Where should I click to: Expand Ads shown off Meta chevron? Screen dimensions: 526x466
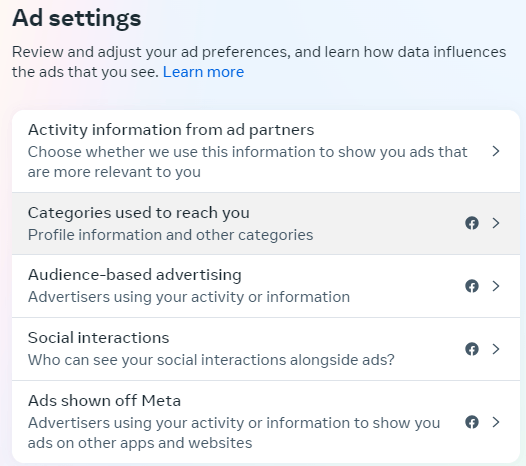pyautogui.click(x=496, y=422)
